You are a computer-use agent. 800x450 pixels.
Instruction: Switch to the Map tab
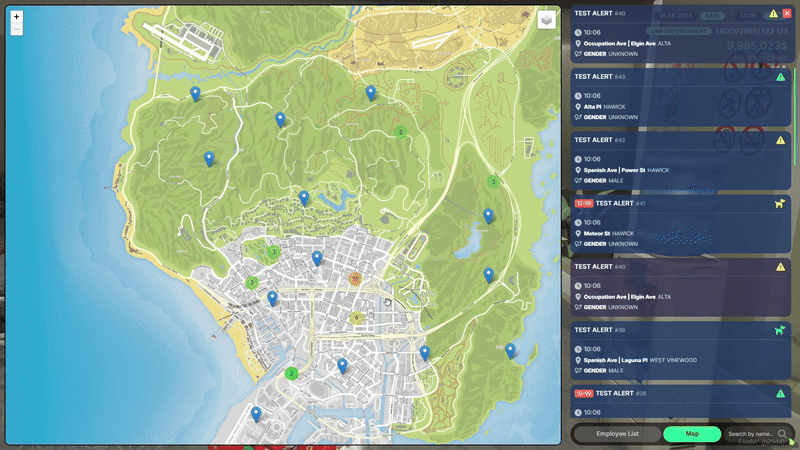pos(692,434)
